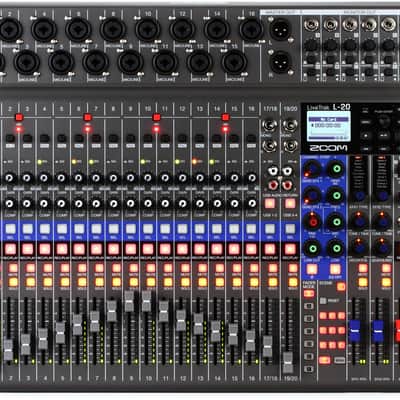Viewport: 400px width, 400px height.
Task: Mute channel 4
Action: [x=48, y=268]
